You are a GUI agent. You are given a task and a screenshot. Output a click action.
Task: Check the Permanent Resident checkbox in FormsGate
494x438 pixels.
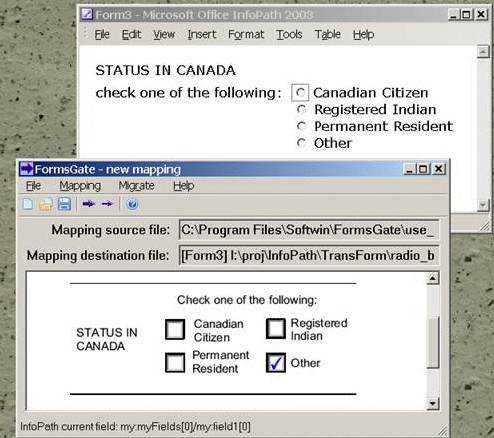tap(175, 362)
